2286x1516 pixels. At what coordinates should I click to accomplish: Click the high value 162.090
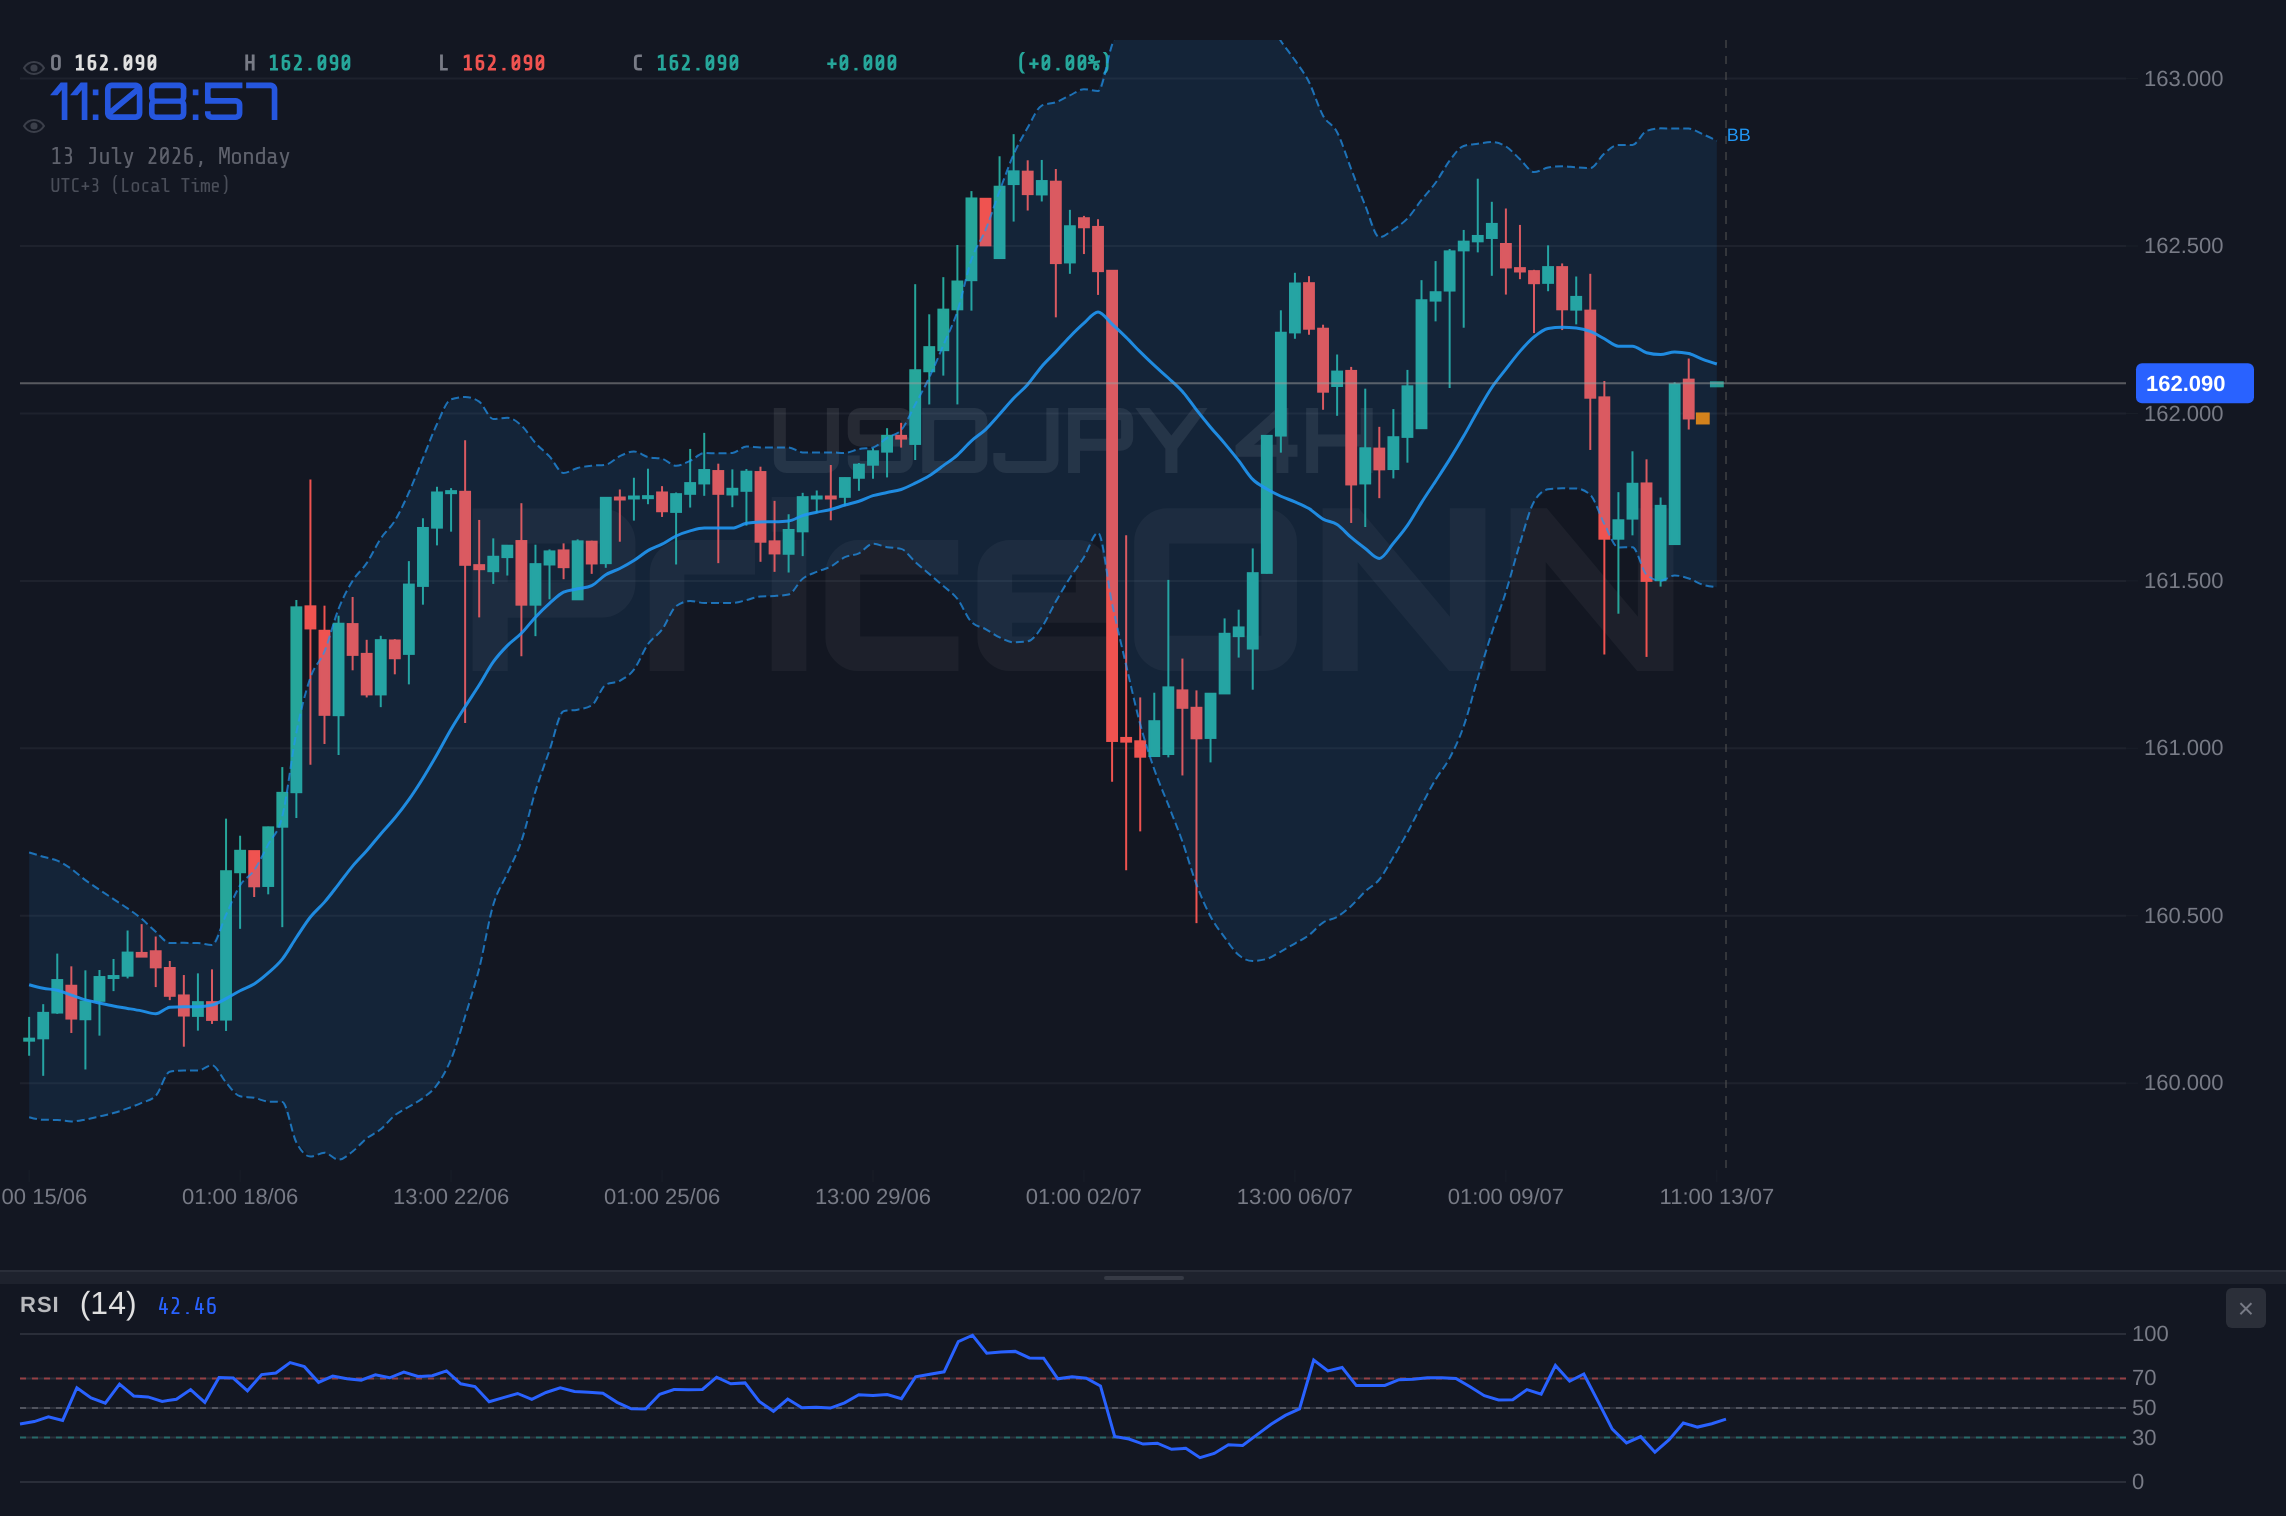pyautogui.click(x=309, y=63)
